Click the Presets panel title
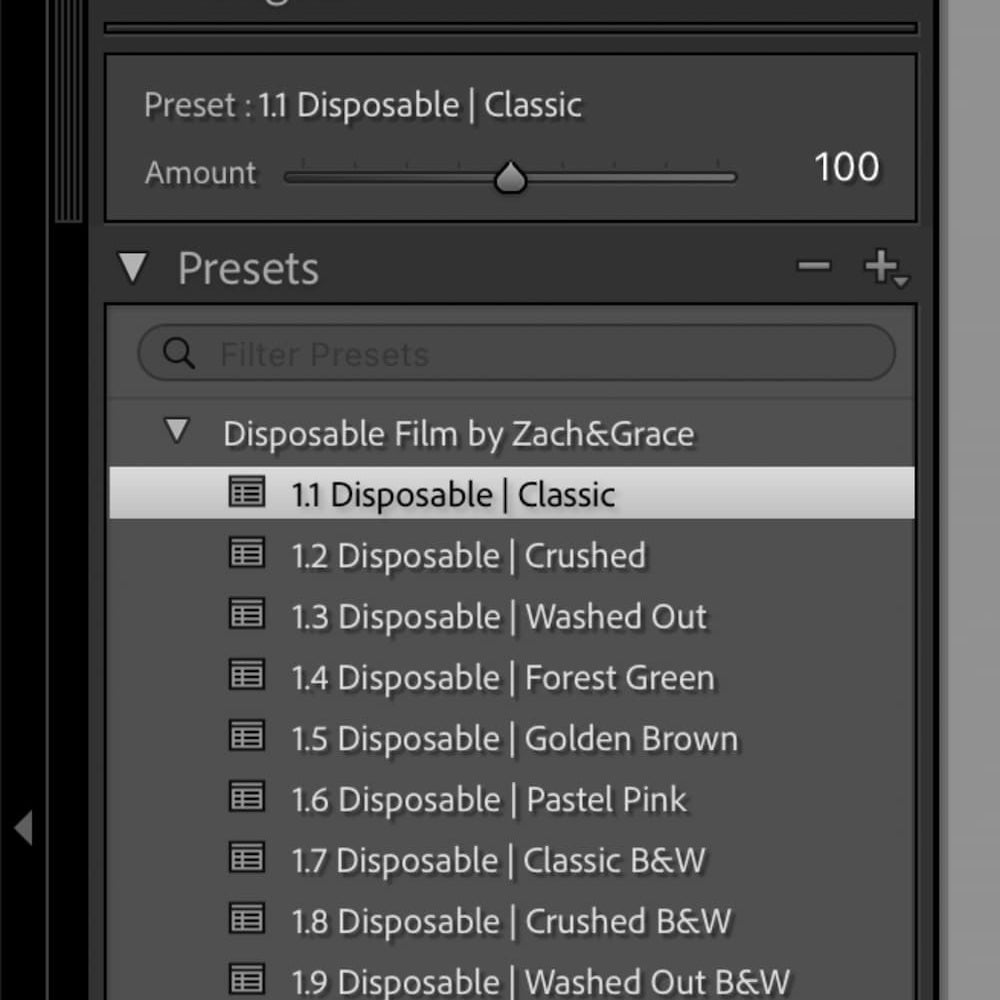The image size is (1000, 1000). (248, 269)
